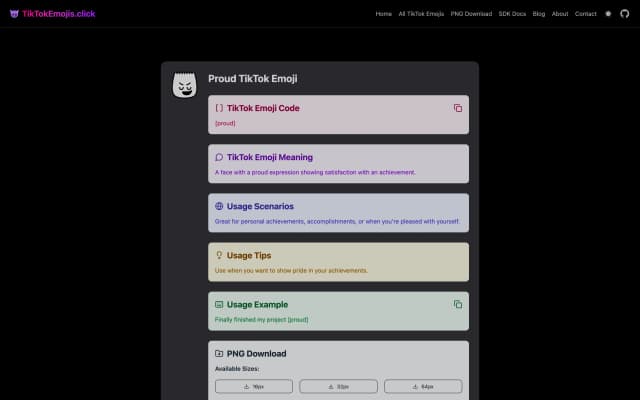Click the globe icon beside Usage Scenarios
The height and width of the screenshot is (400, 640).
[219, 206]
